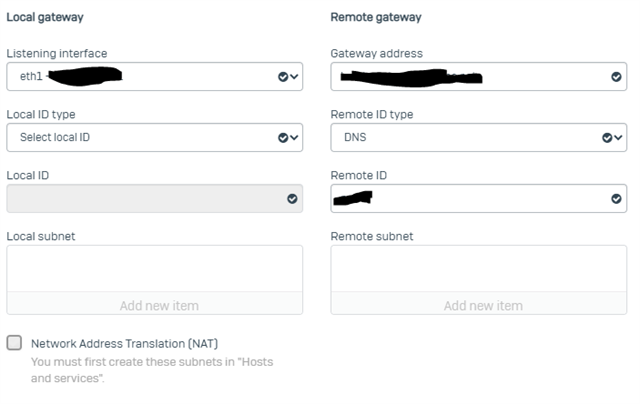Screen dimensions: 640x404
Task: Enable Network Address Translation (NAT) checkbox
Action: [x=14, y=343]
